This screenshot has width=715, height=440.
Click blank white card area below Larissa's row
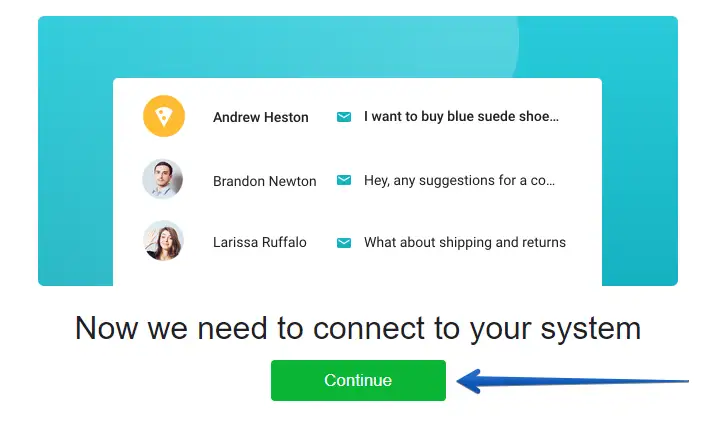[357, 273]
